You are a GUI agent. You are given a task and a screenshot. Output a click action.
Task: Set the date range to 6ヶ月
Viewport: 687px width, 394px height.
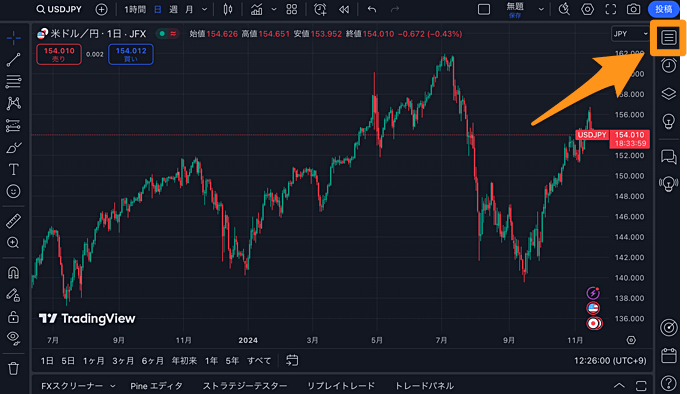coord(152,361)
